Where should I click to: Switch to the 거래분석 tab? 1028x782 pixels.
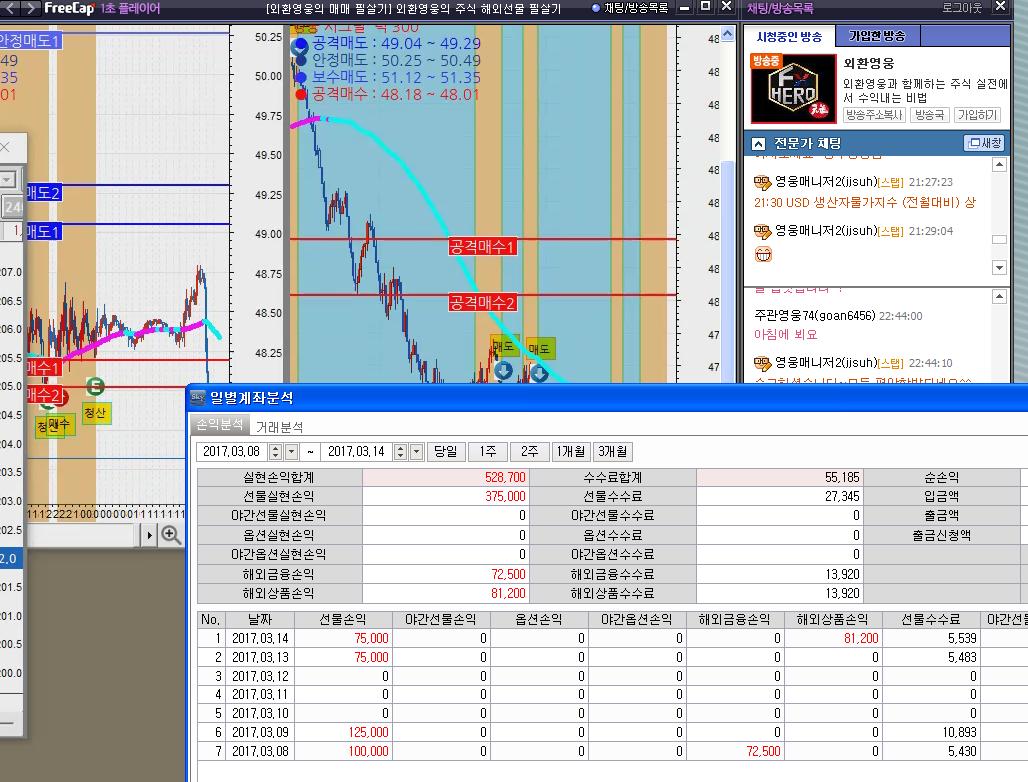click(280, 427)
